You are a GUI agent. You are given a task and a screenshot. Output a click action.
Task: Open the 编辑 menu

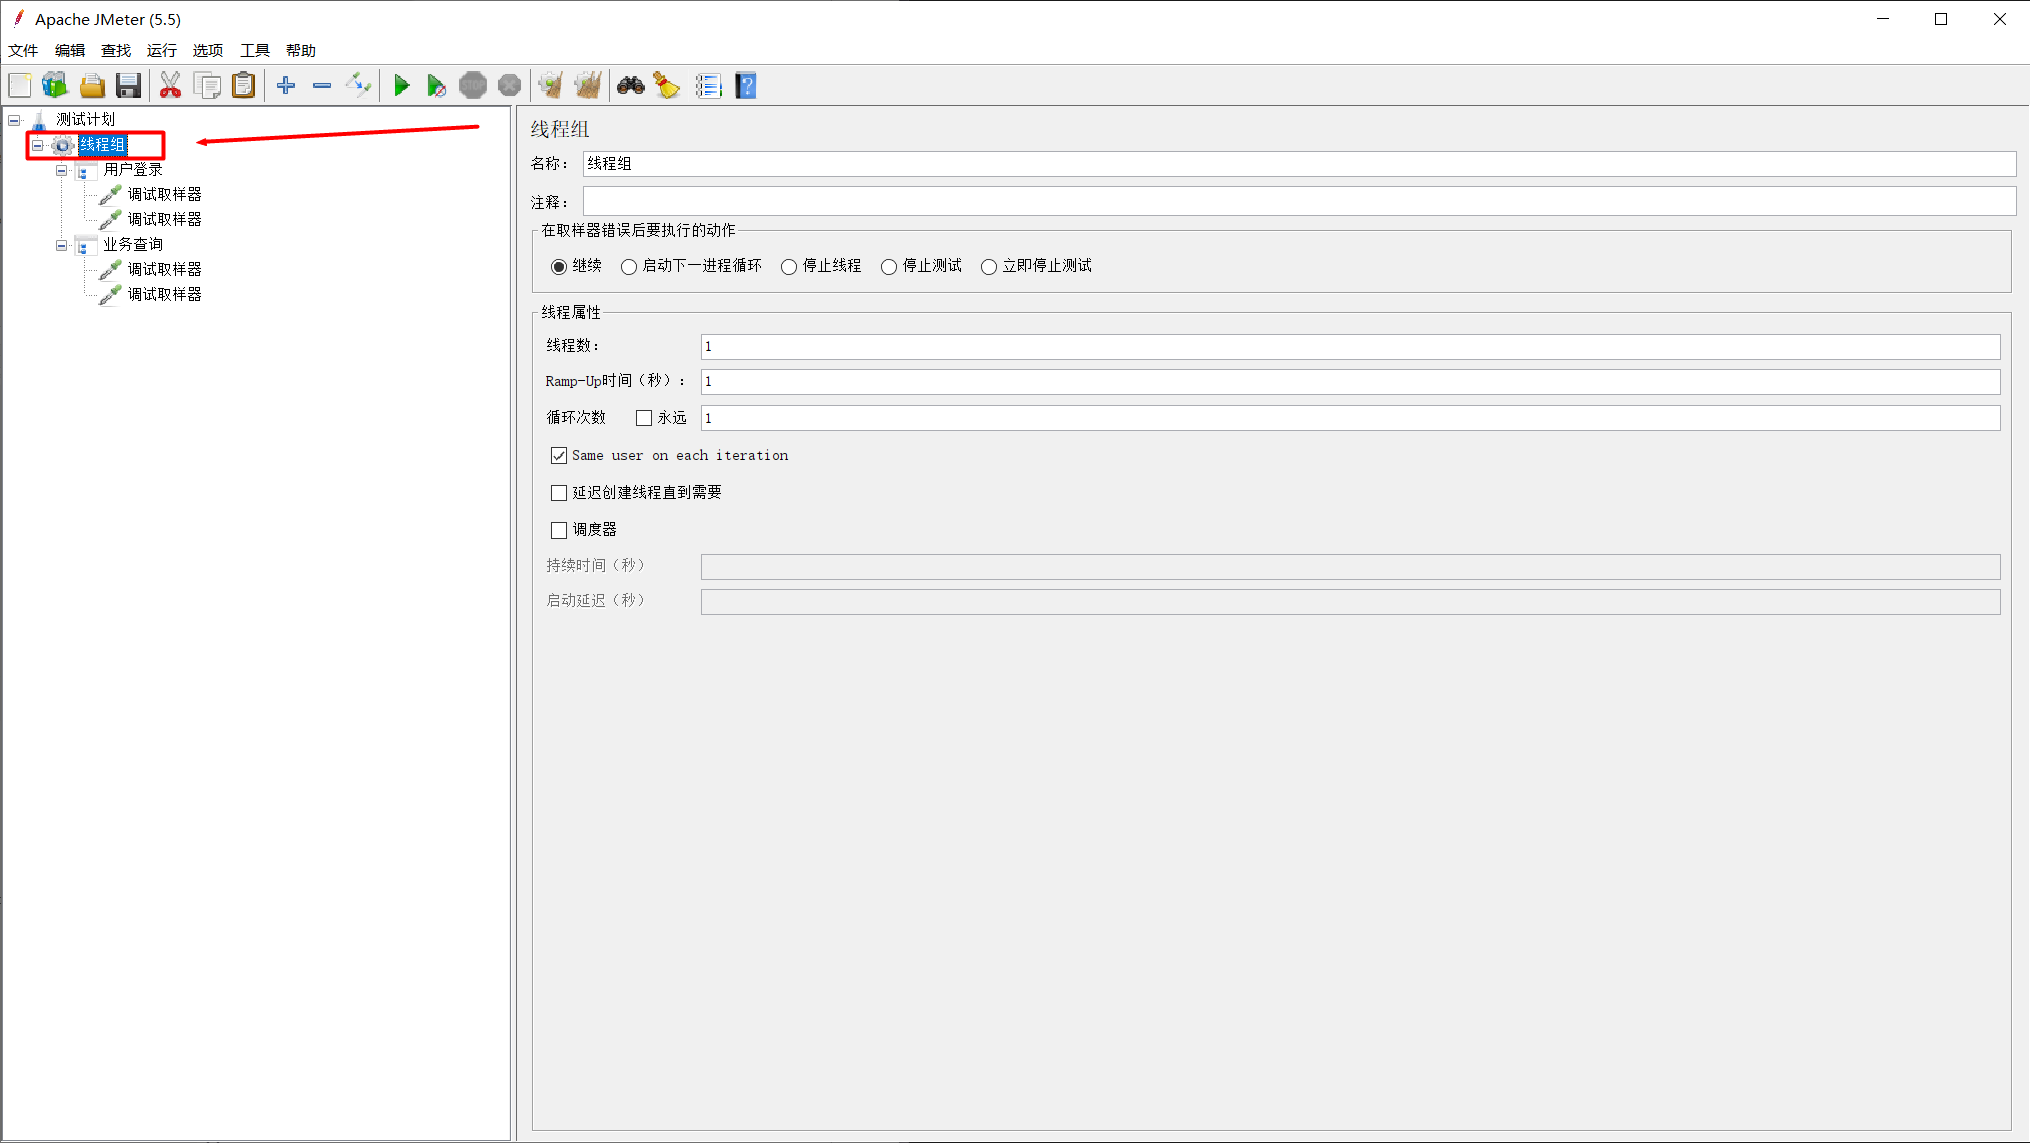click(70, 51)
